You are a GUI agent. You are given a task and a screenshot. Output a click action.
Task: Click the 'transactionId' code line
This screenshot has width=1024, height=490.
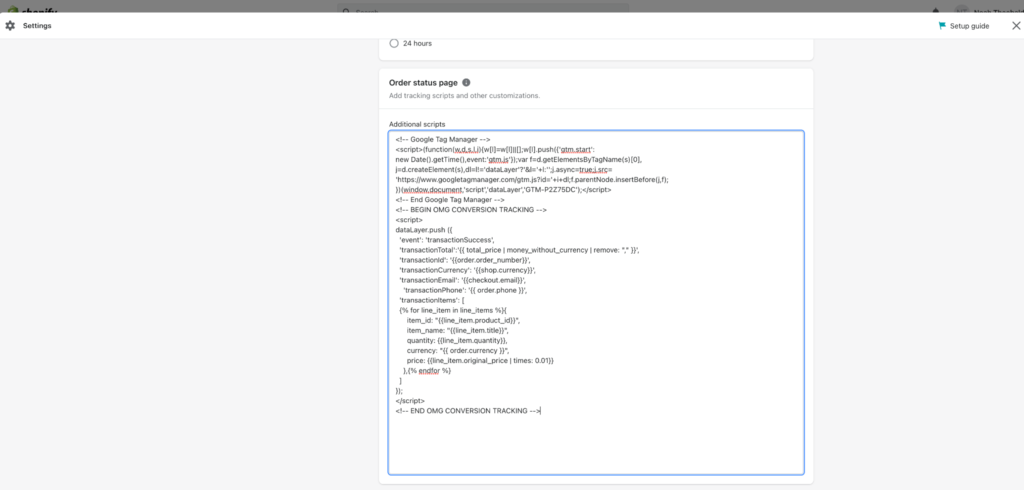[x=465, y=260]
